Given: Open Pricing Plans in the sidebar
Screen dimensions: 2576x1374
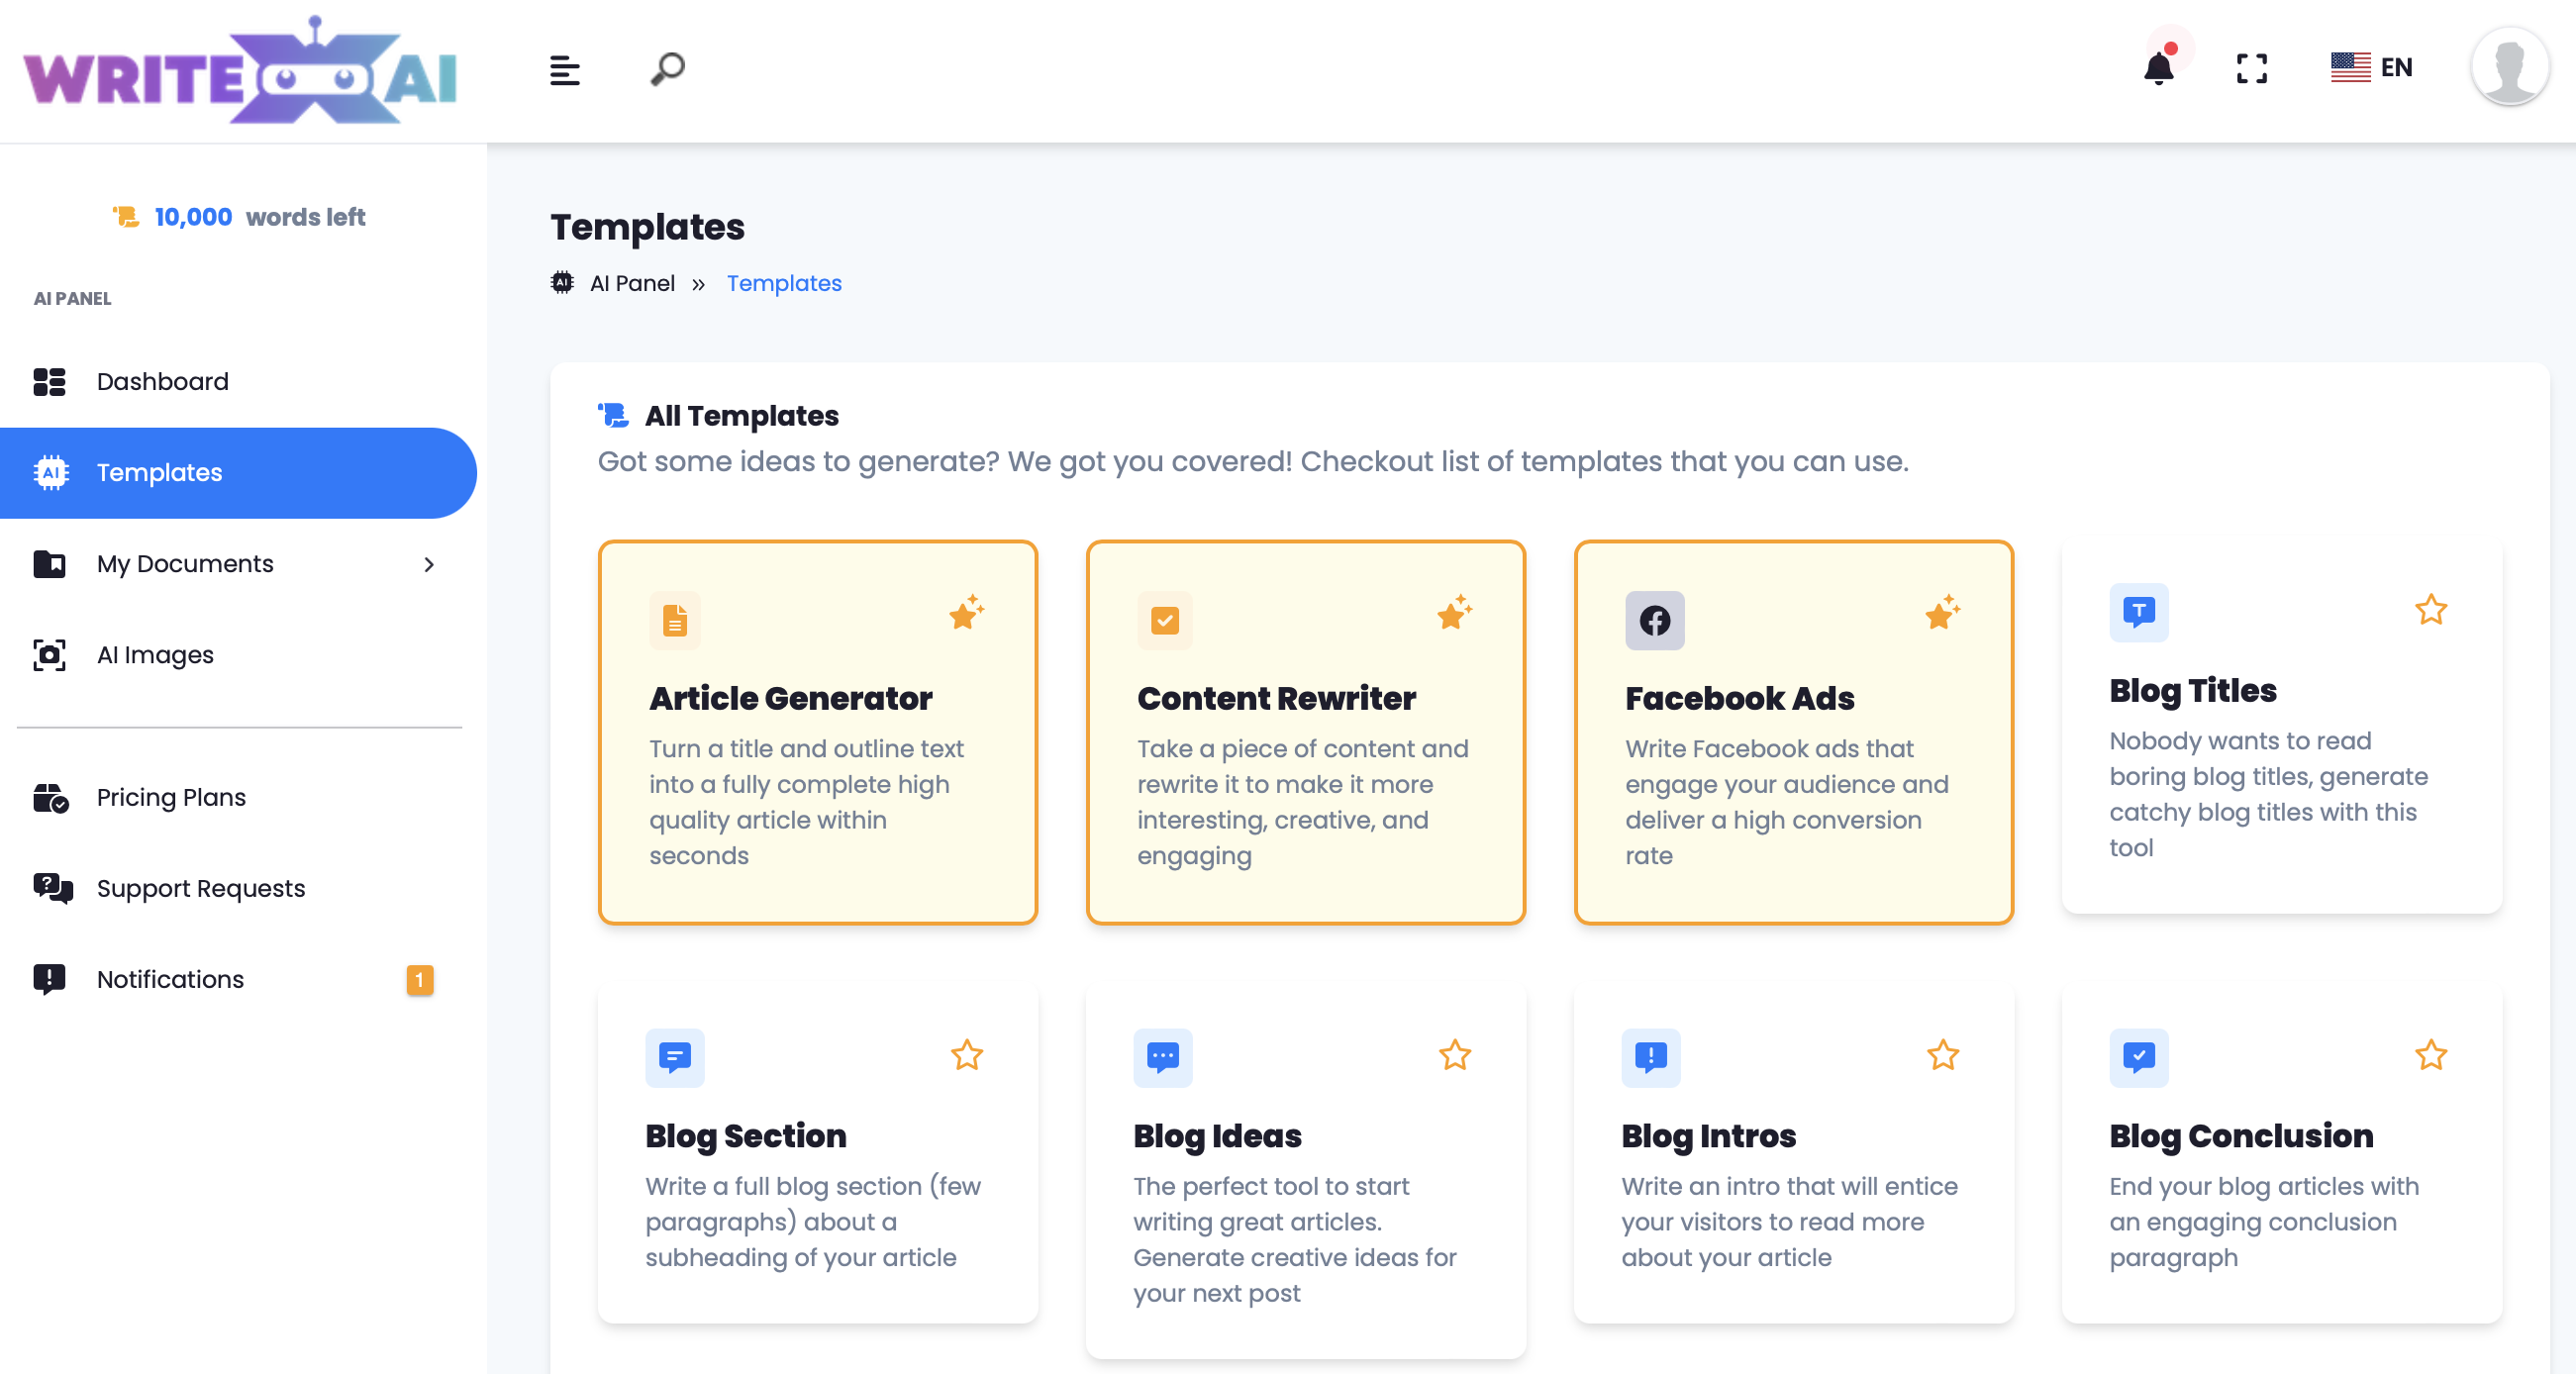Looking at the screenshot, I should point(171,797).
